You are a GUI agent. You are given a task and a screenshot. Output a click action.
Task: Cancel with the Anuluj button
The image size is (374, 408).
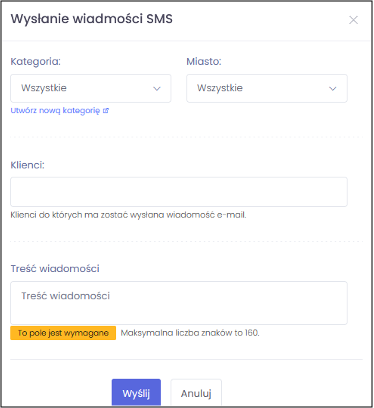[x=196, y=393]
